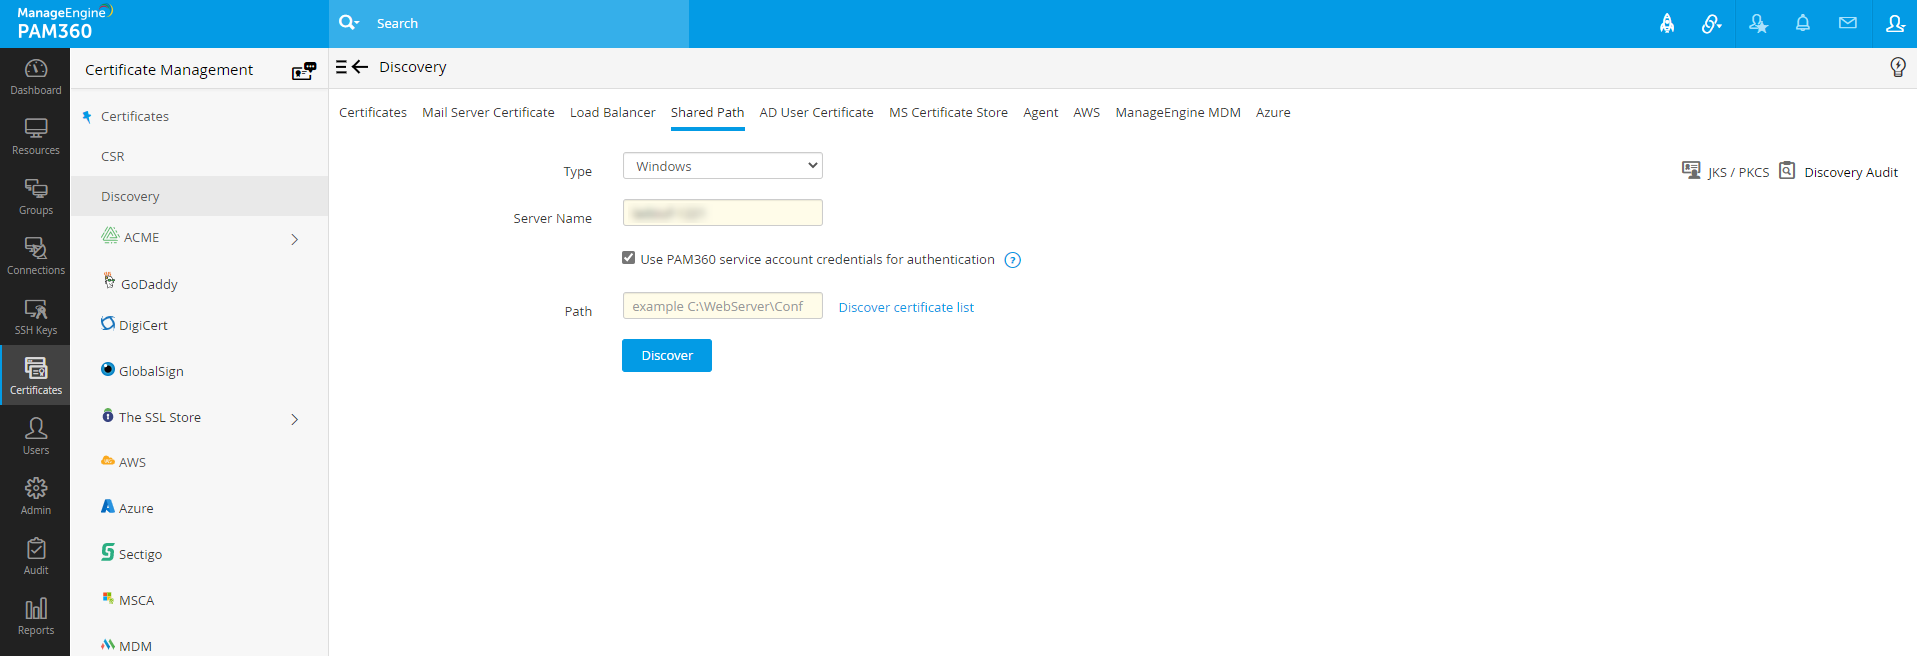Select the Shared Path tab
The width and height of the screenshot is (1917, 656).
[x=707, y=112]
